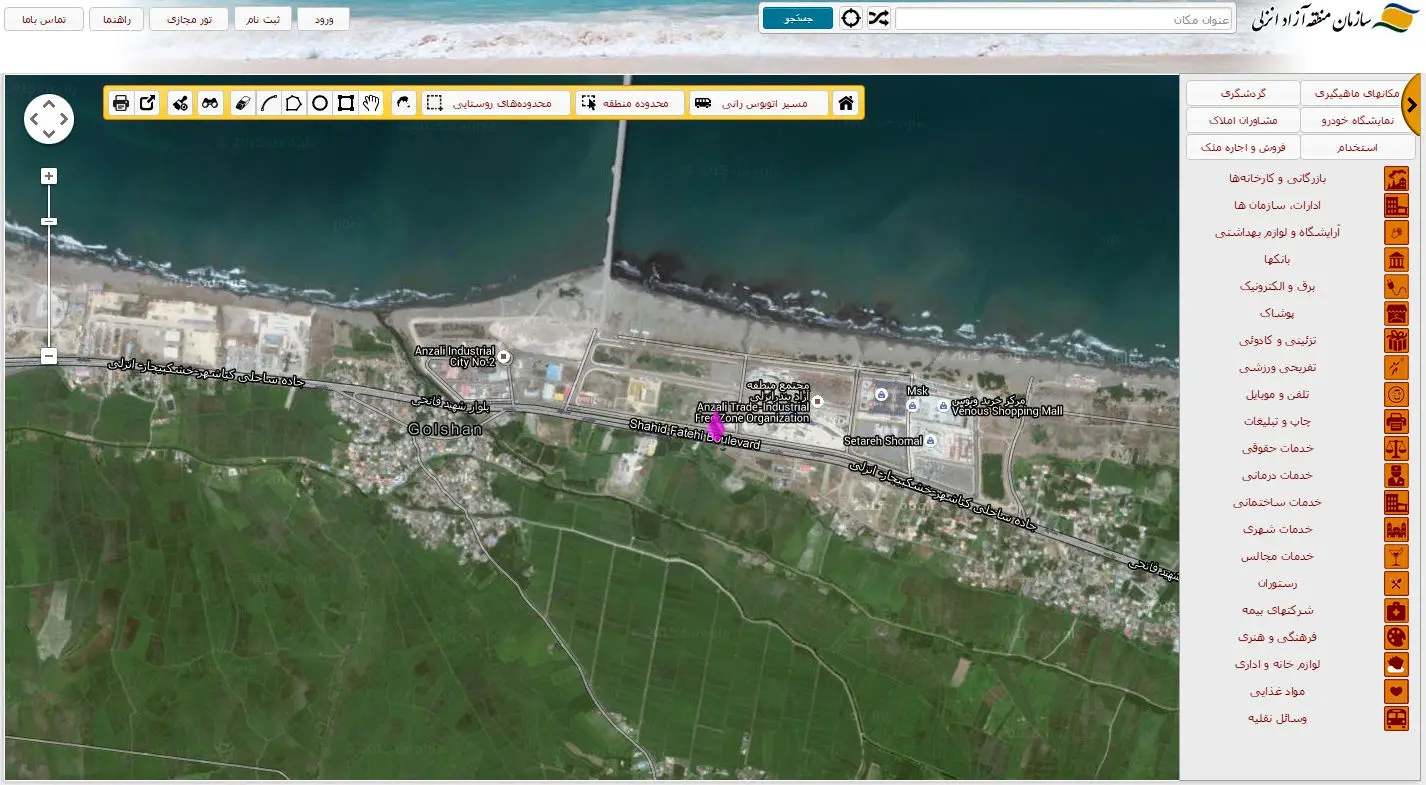The height and width of the screenshot is (785, 1426).
Task: Click the round pan control on the map
Action: pos(49,119)
